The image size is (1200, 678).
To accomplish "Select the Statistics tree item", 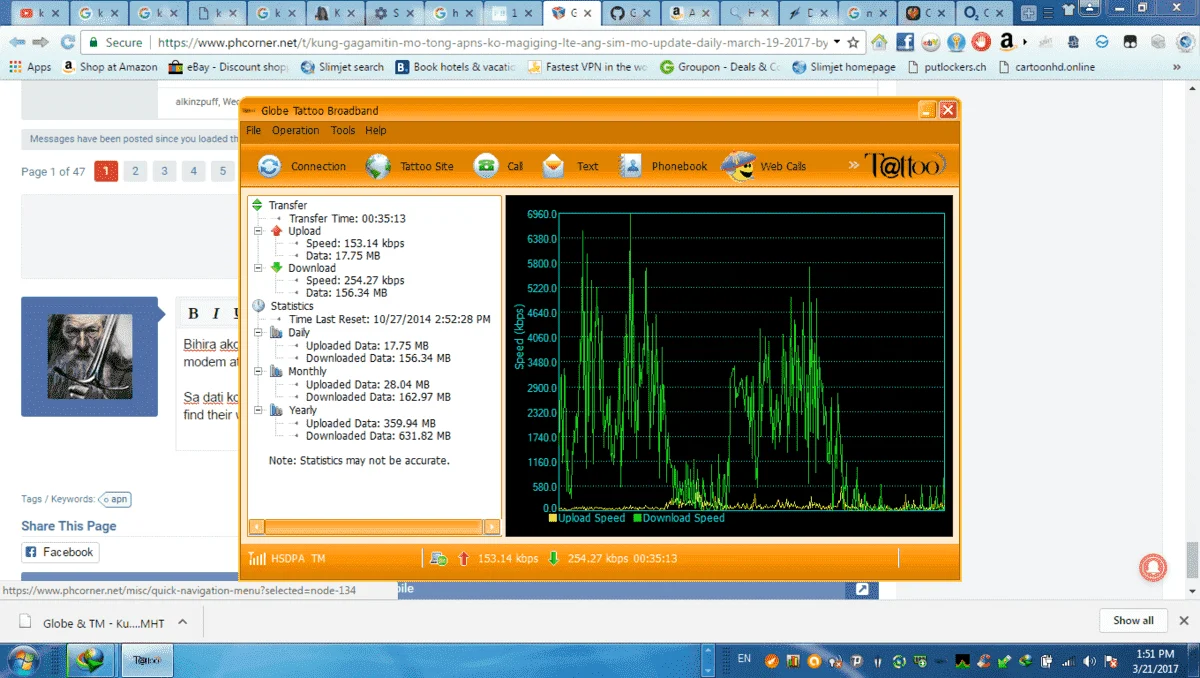I will [292, 306].
